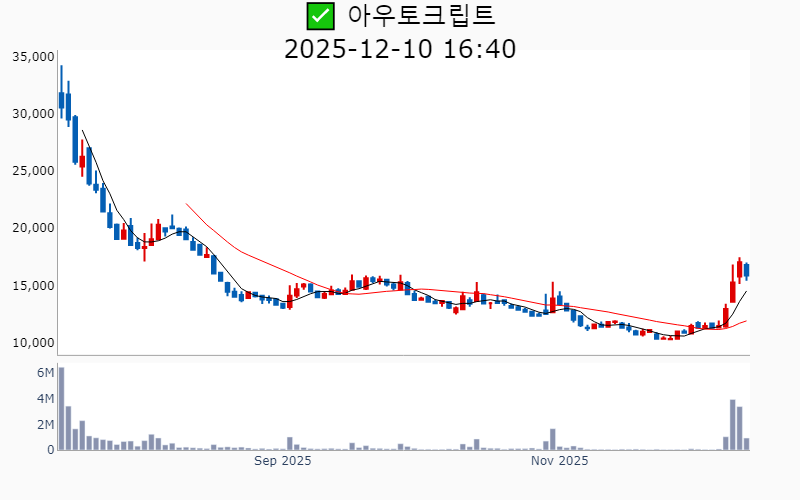Click the tallest volume bar at far left
Image resolution: width=800 pixels, height=500 pixels.
tap(61, 408)
